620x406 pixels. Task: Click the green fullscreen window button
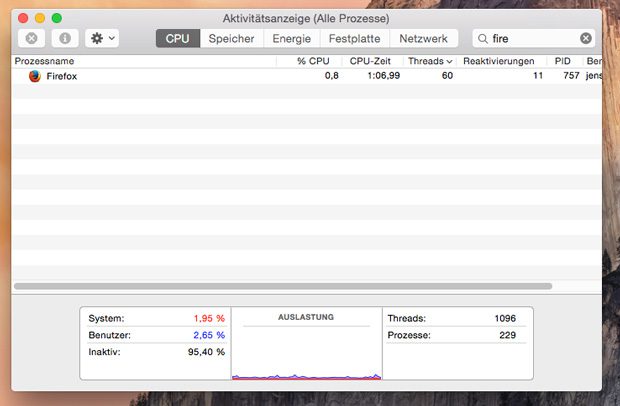coord(57,18)
